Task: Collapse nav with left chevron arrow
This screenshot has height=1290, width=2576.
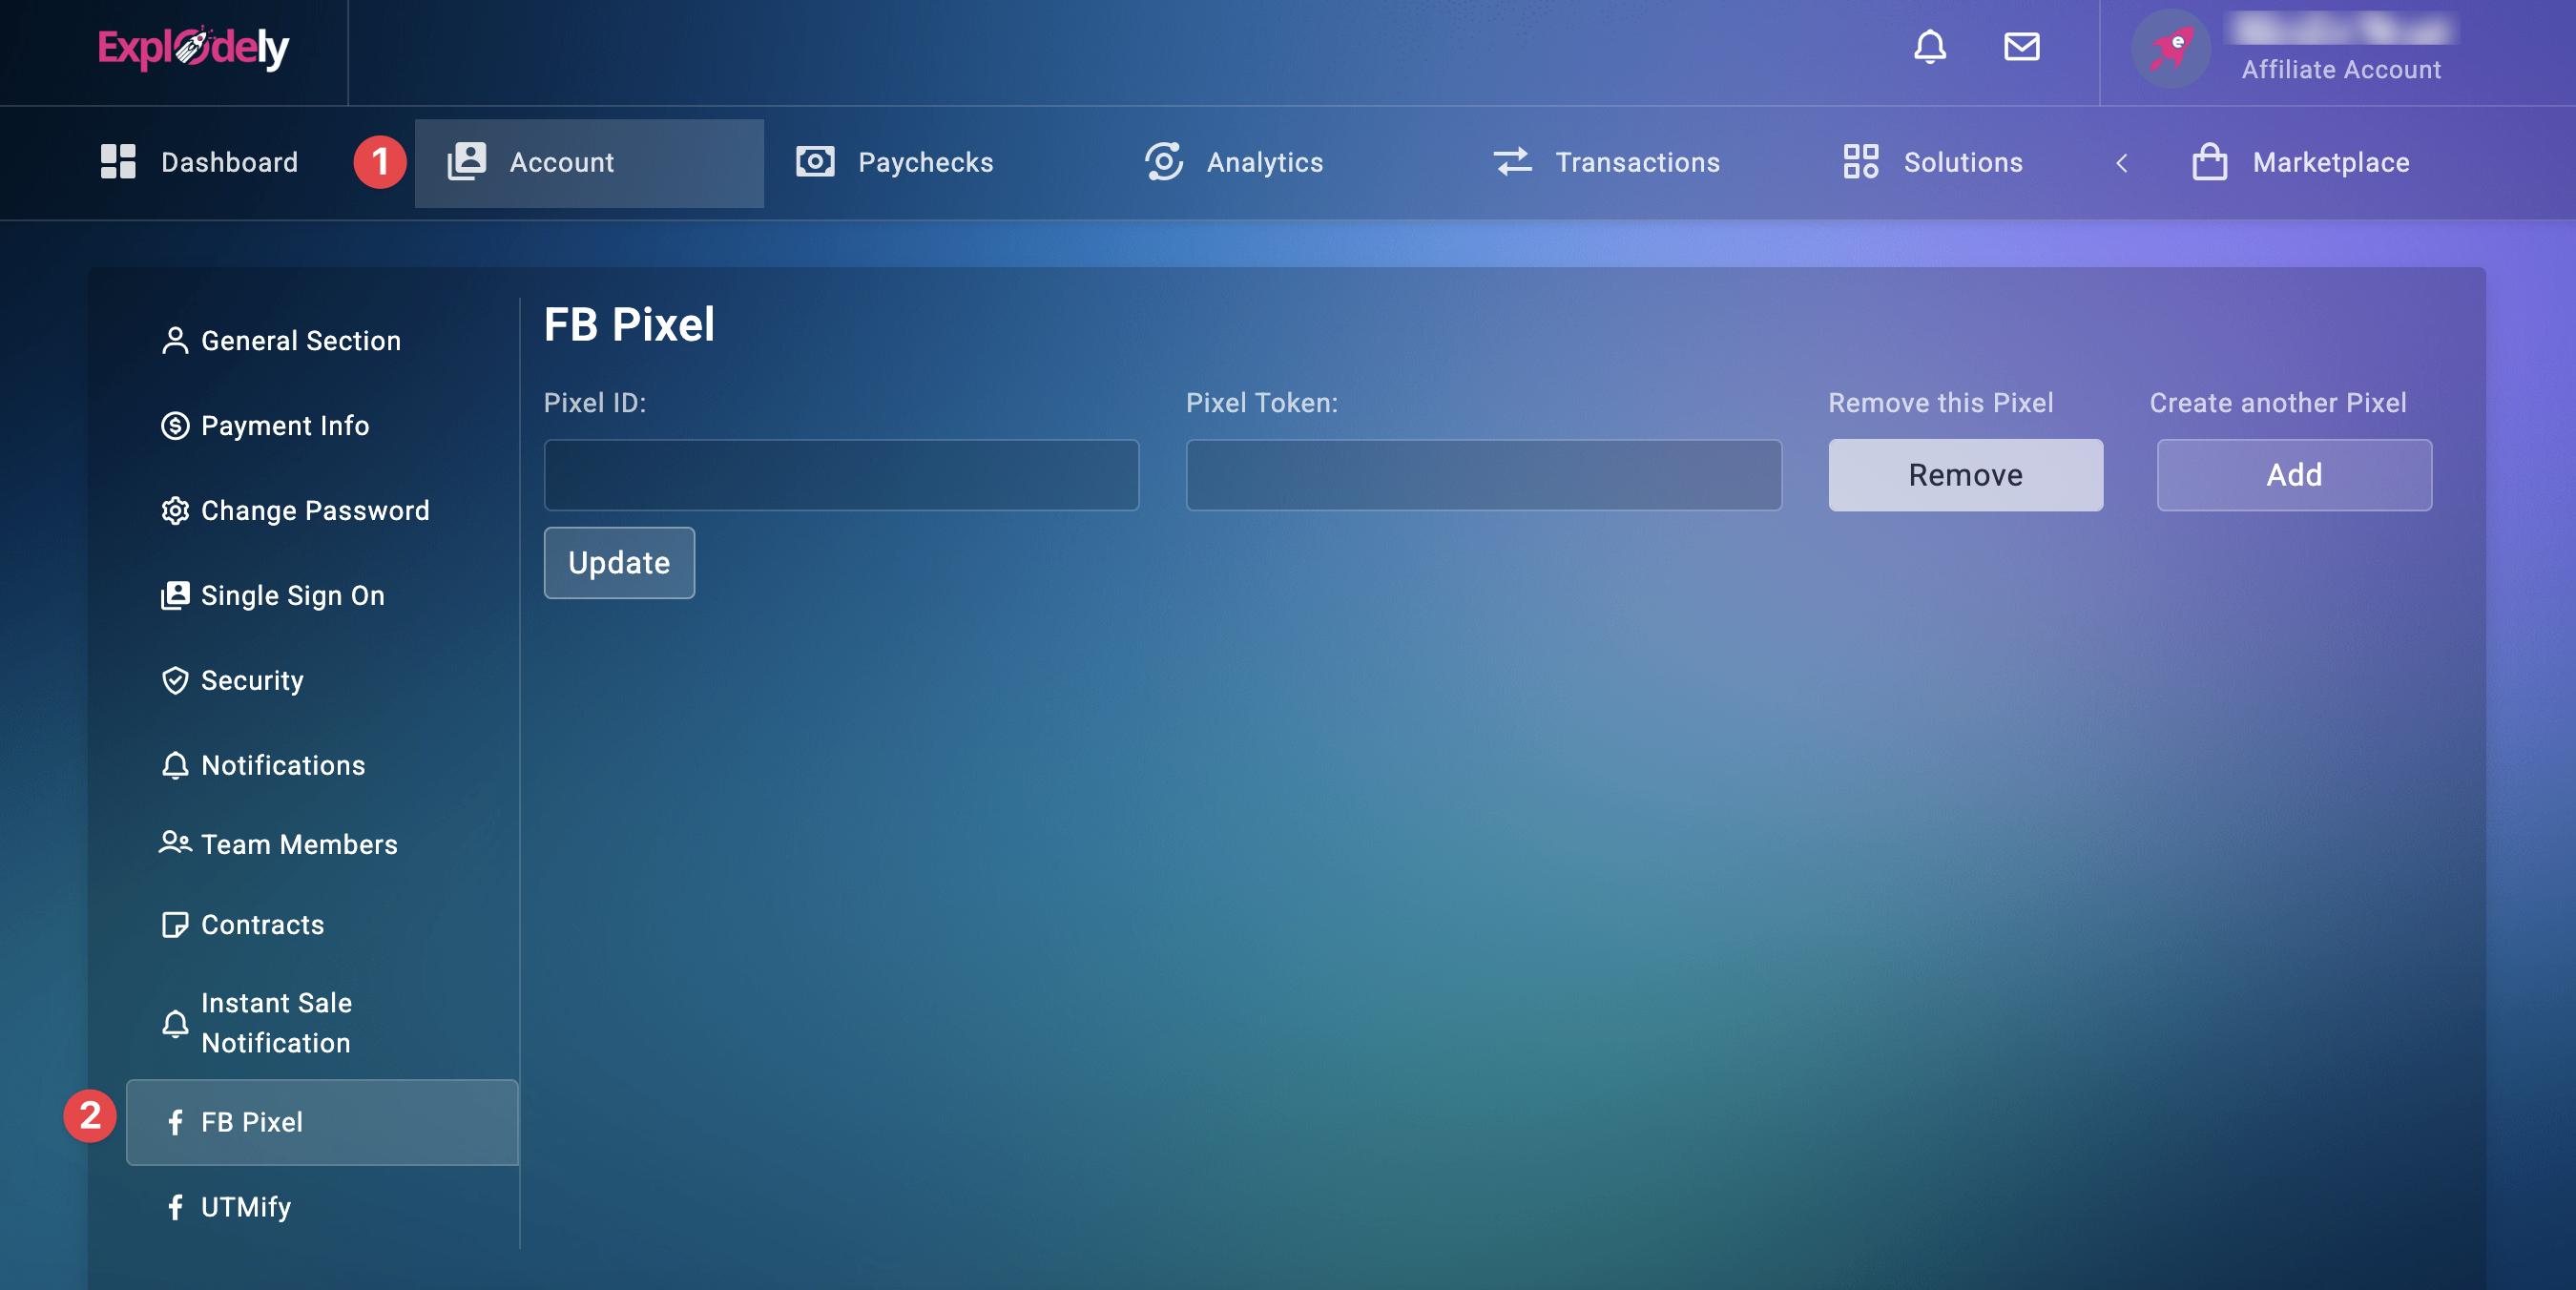Action: coord(2121,162)
